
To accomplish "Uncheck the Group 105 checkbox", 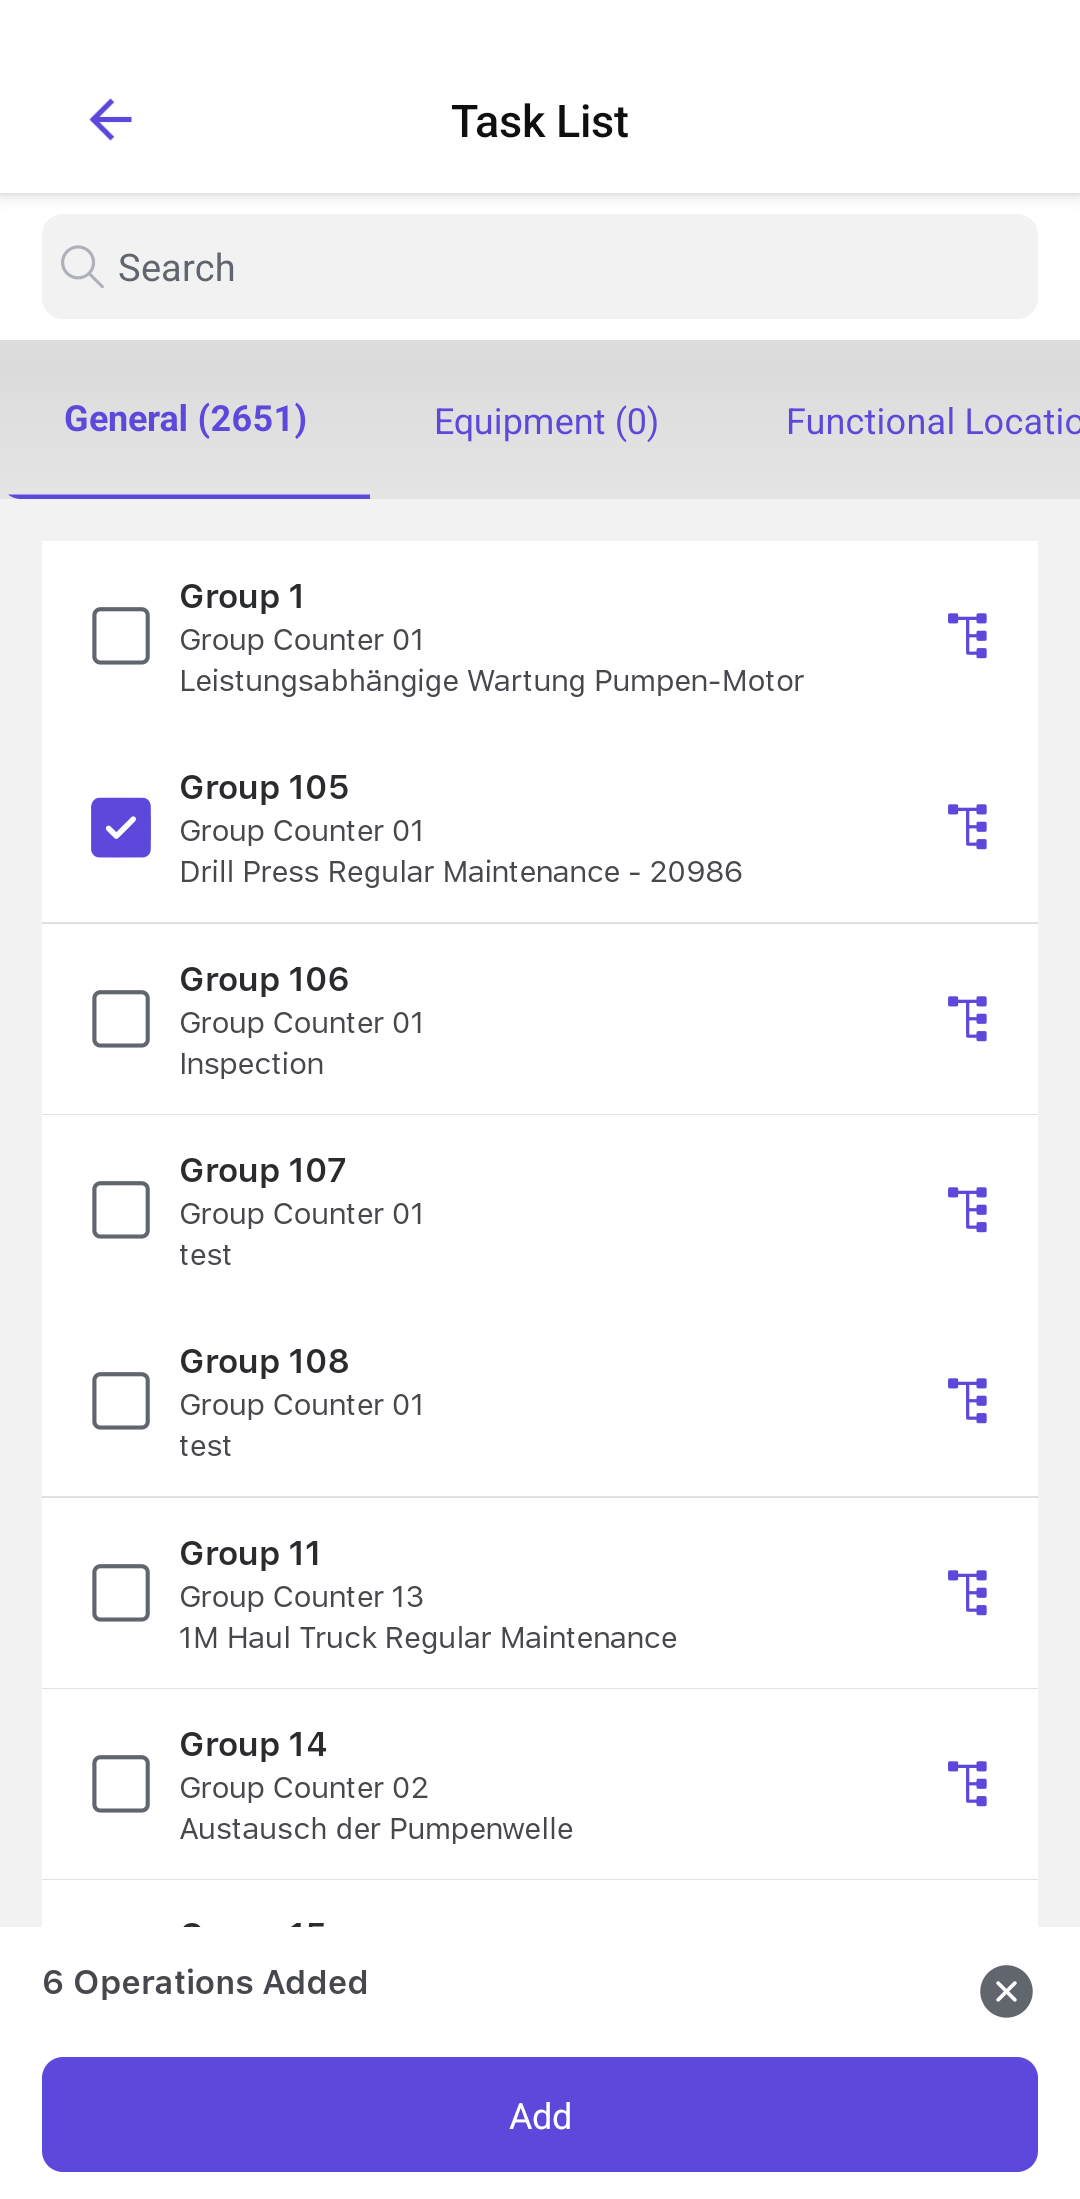I will coord(121,827).
